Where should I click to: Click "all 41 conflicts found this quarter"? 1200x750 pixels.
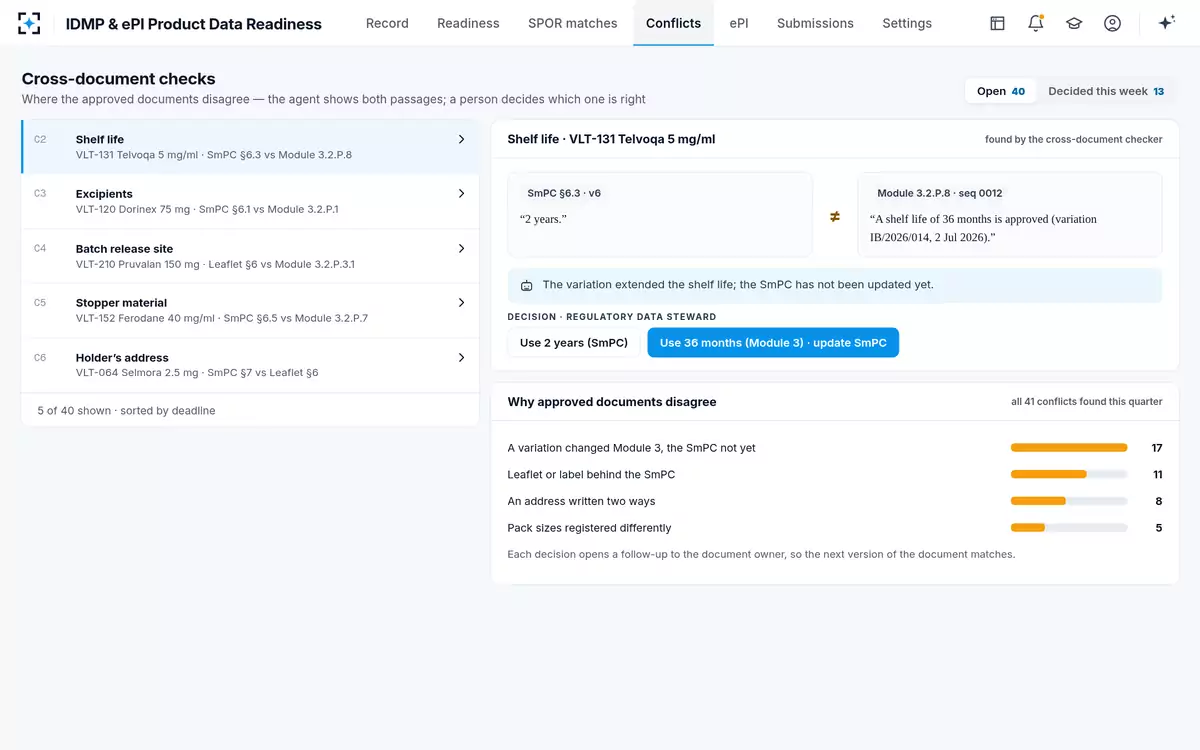(x=1087, y=402)
